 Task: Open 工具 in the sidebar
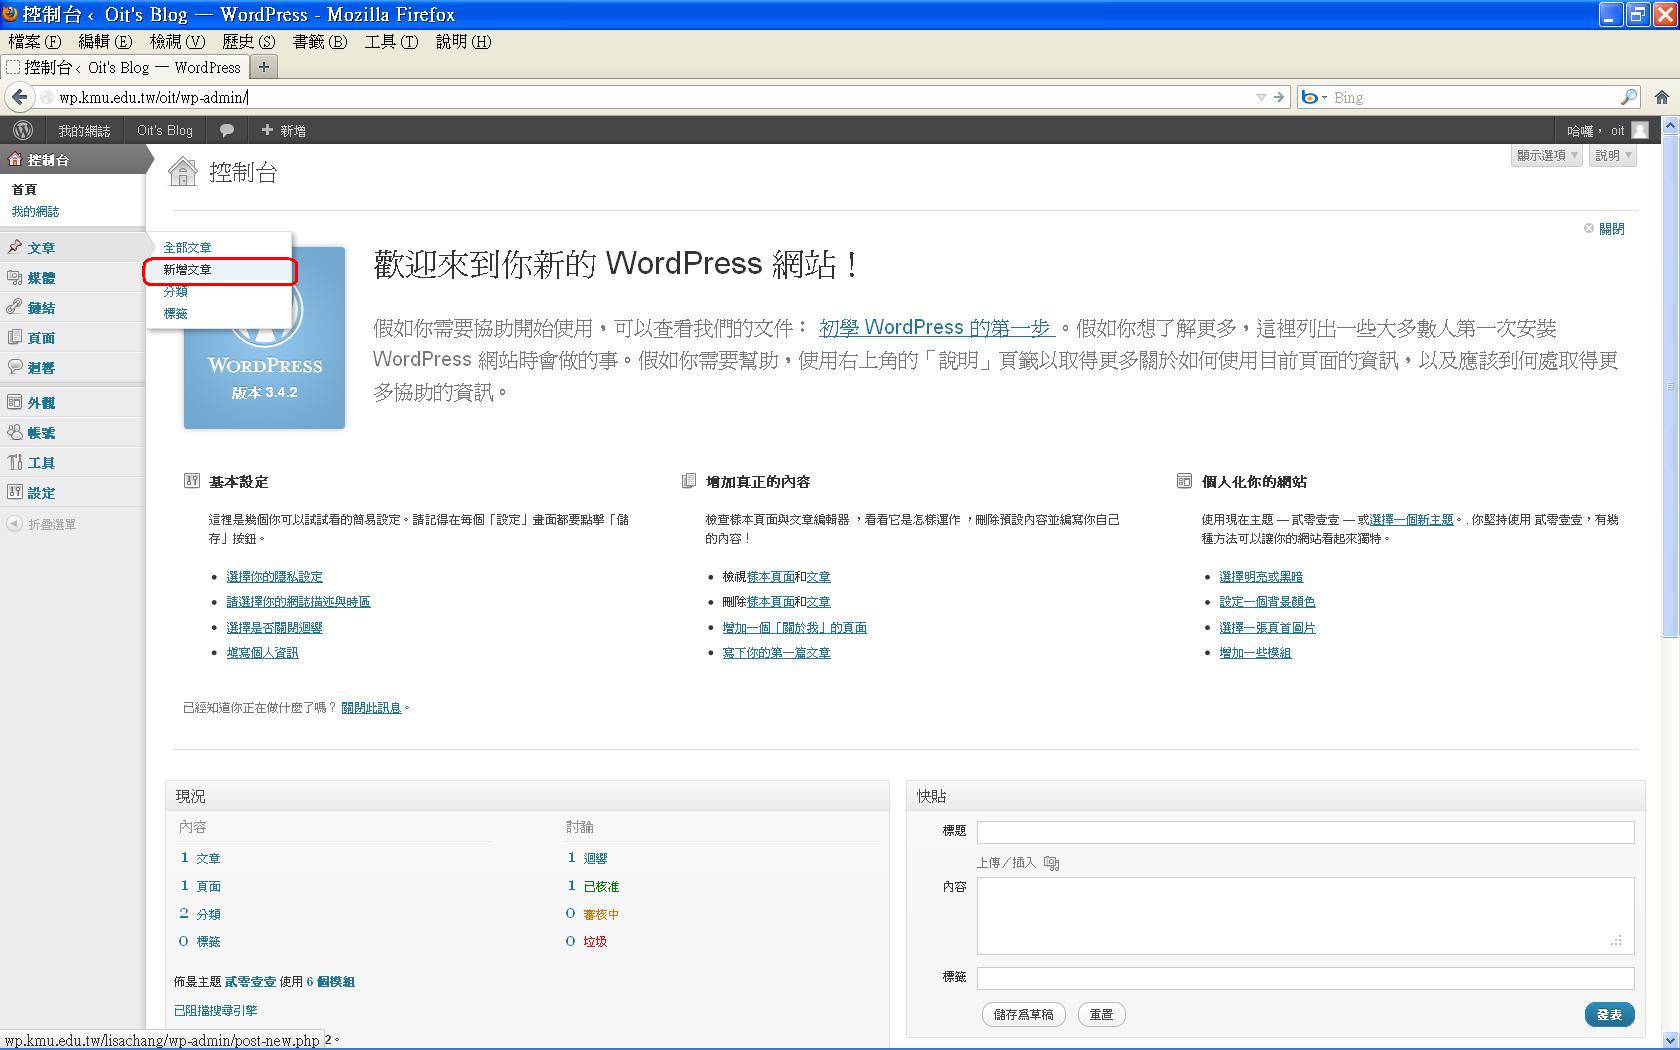[x=72, y=462]
